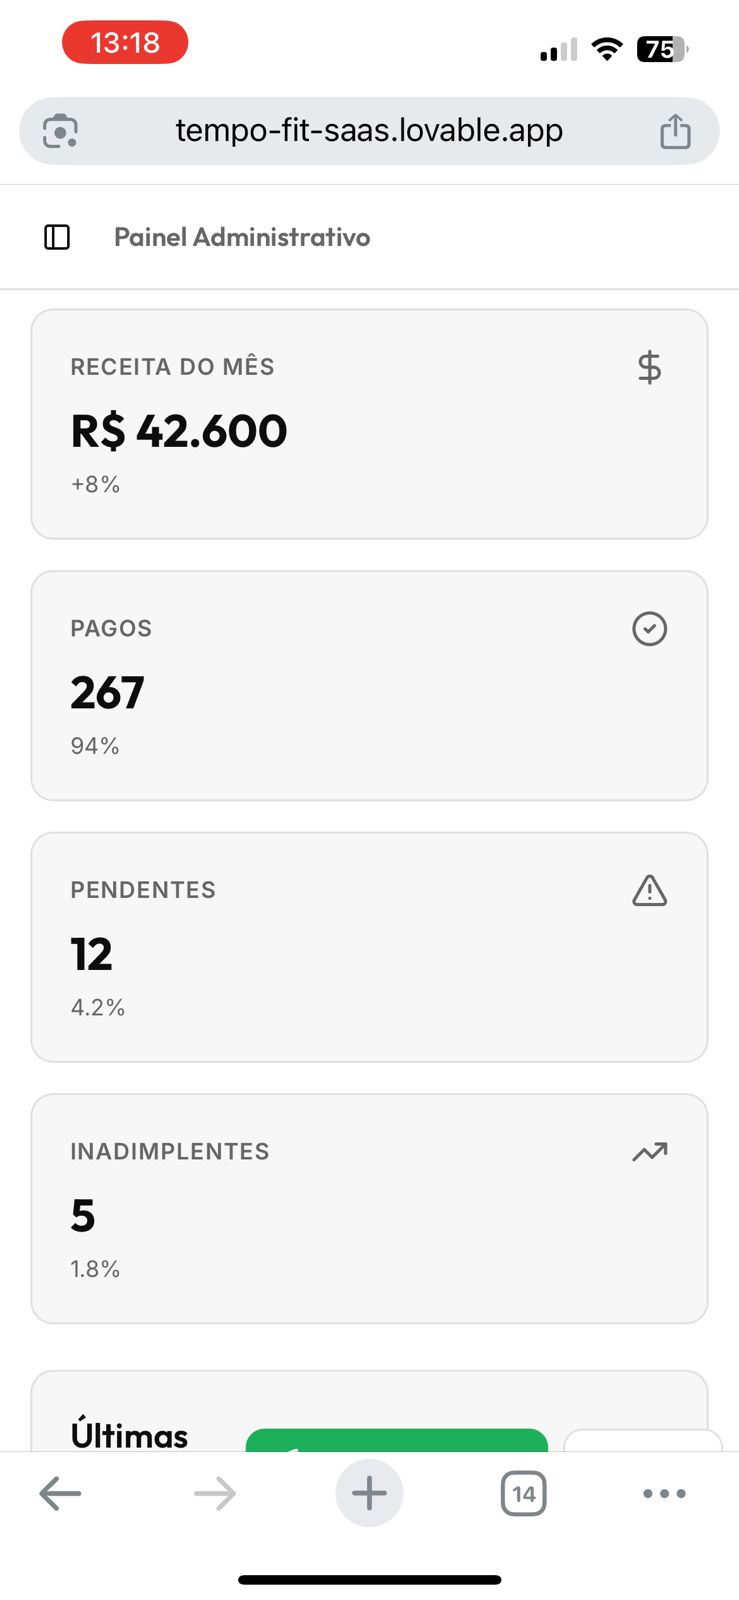
Task: Open a new tab with plus button
Action: tap(369, 1494)
